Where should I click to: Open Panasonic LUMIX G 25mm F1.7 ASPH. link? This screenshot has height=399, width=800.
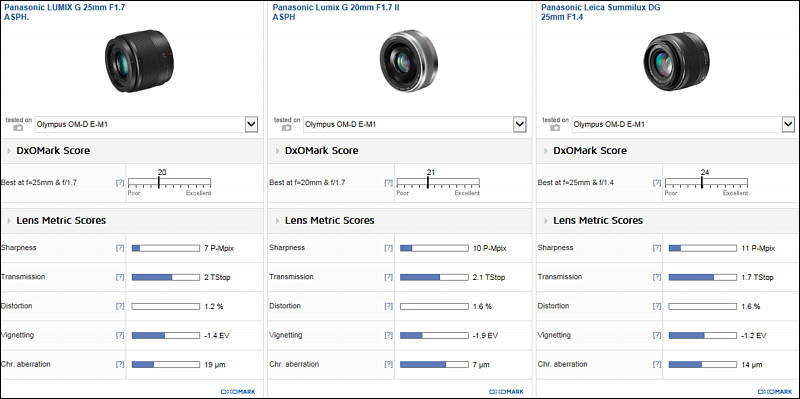65,12
